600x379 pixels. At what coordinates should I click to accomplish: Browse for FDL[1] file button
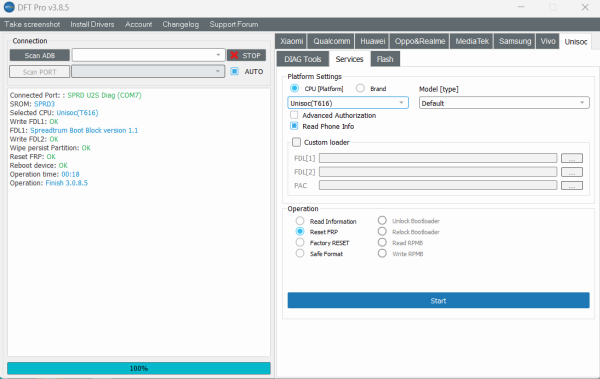tap(572, 158)
